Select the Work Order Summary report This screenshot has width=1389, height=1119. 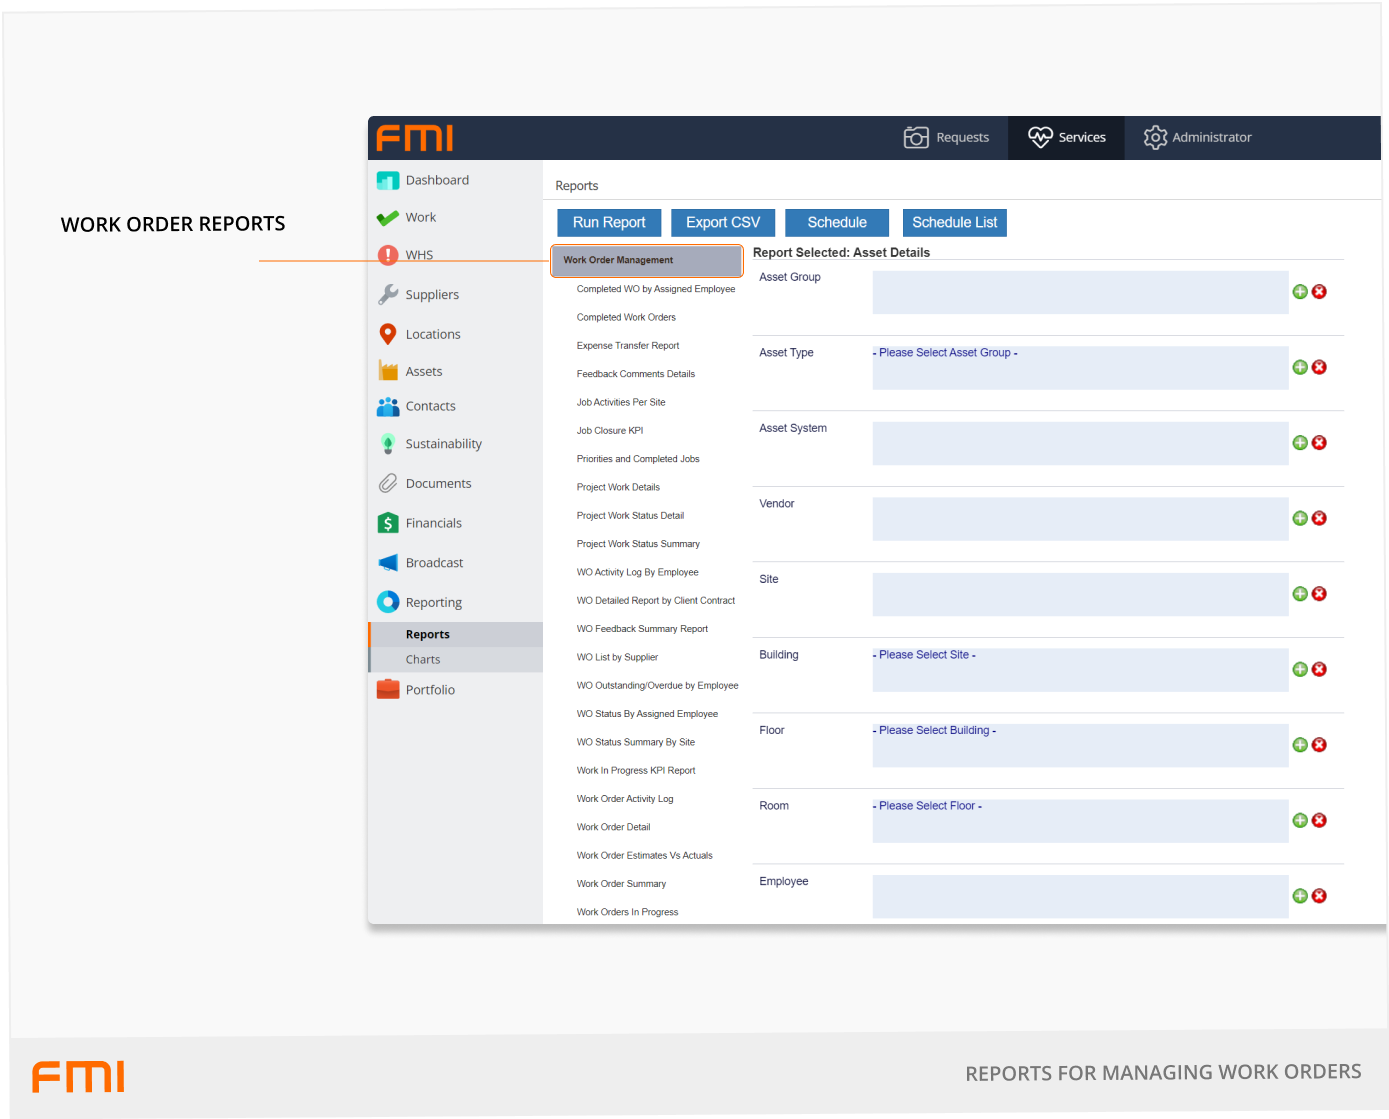621,884
